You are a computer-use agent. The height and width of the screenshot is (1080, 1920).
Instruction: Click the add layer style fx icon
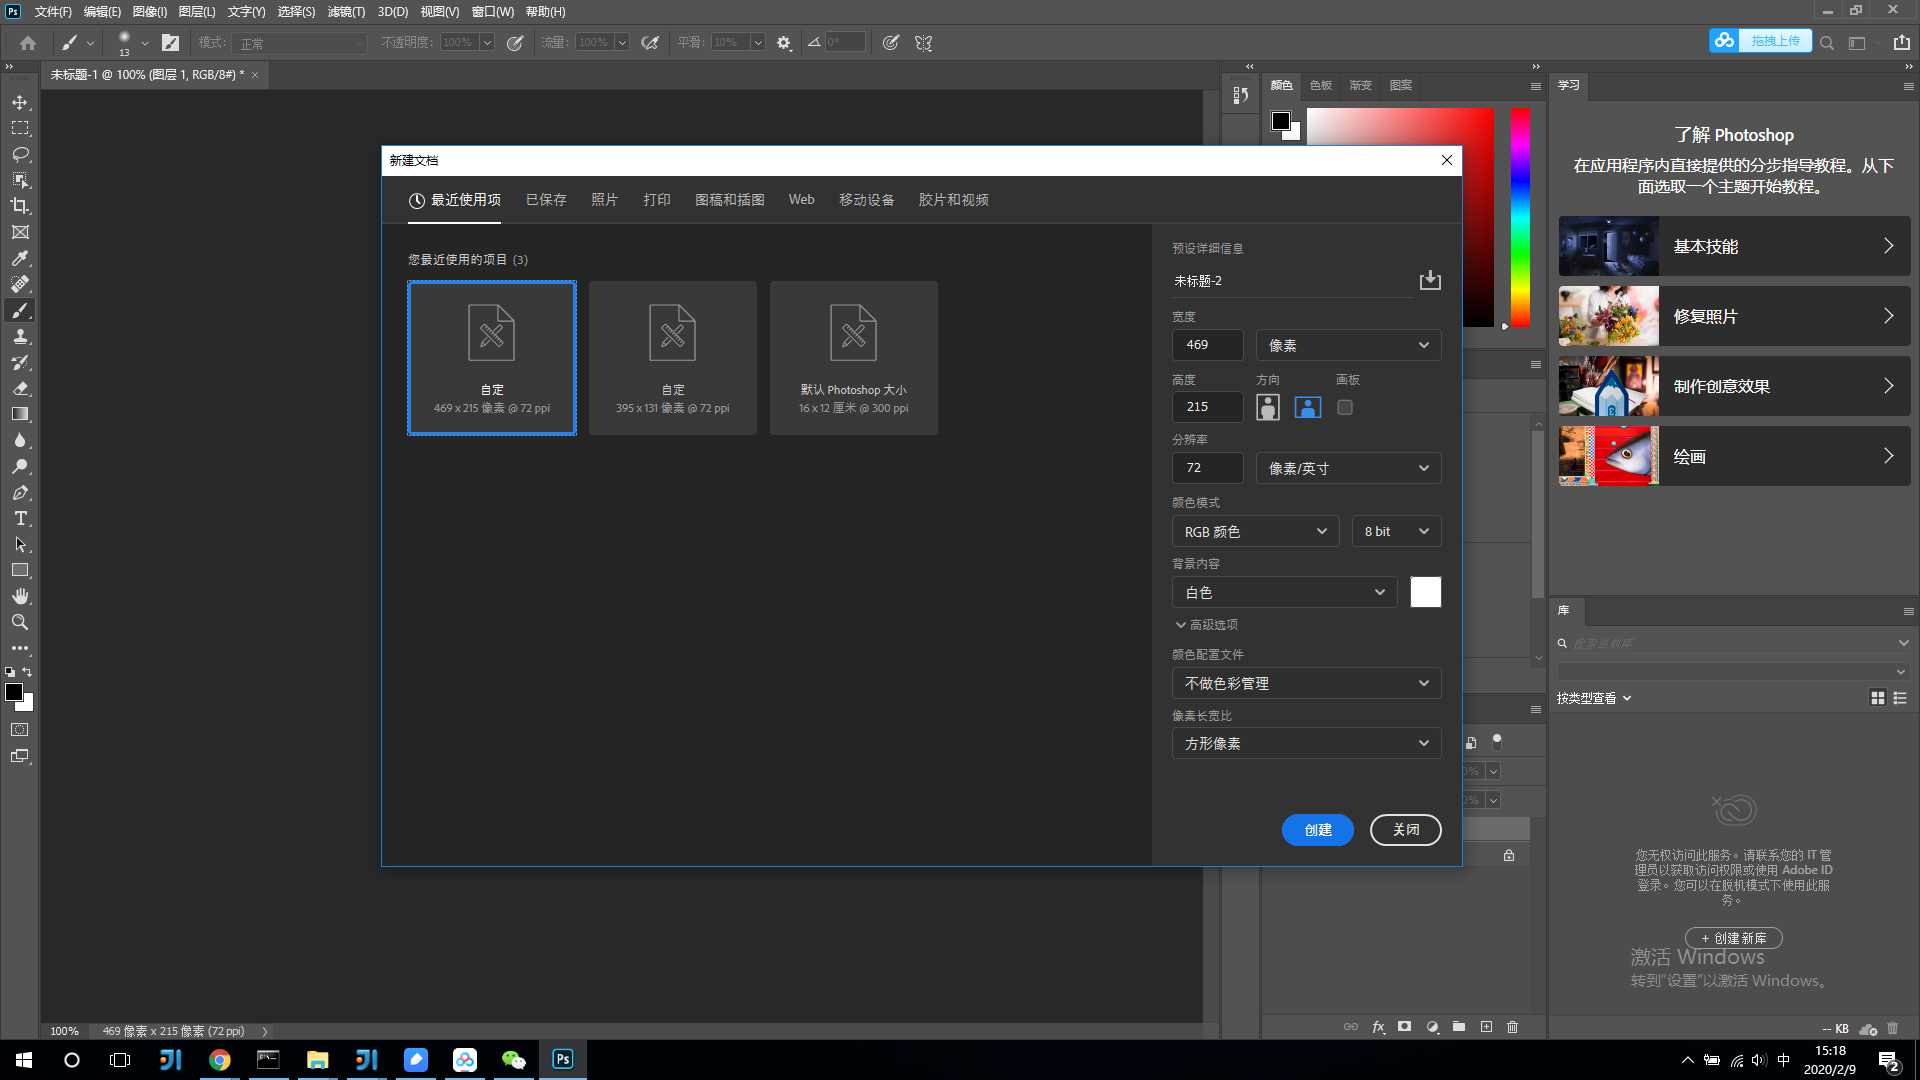coord(1378,1027)
